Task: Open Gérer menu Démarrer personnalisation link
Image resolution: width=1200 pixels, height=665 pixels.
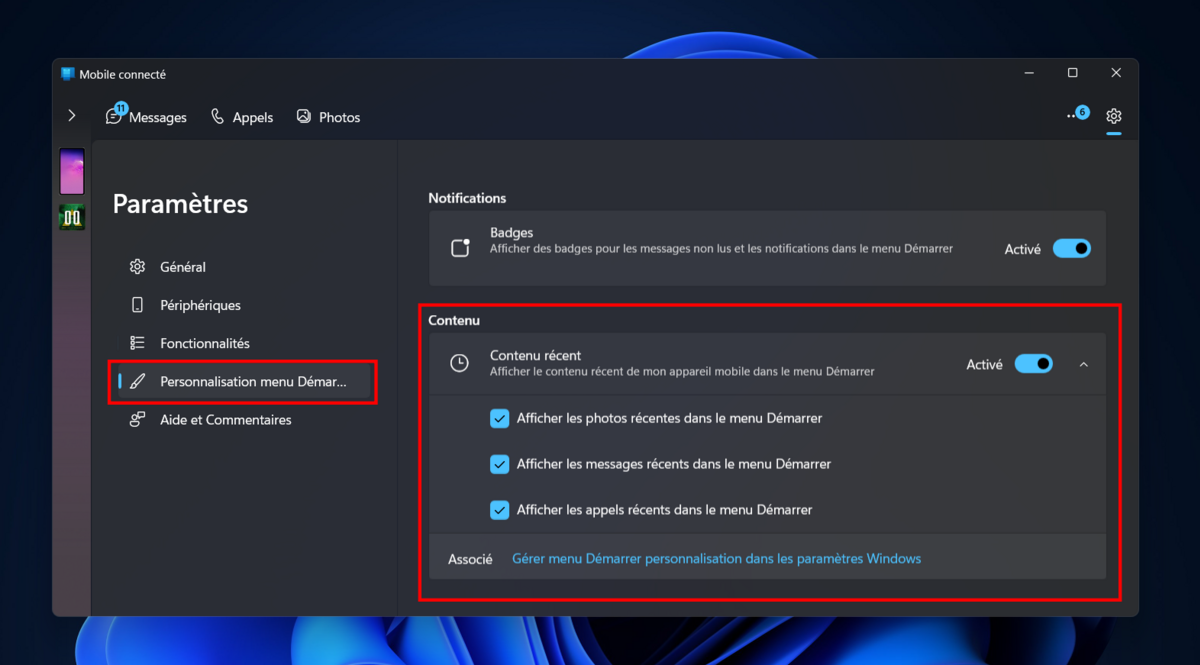Action: (x=716, y=559)
